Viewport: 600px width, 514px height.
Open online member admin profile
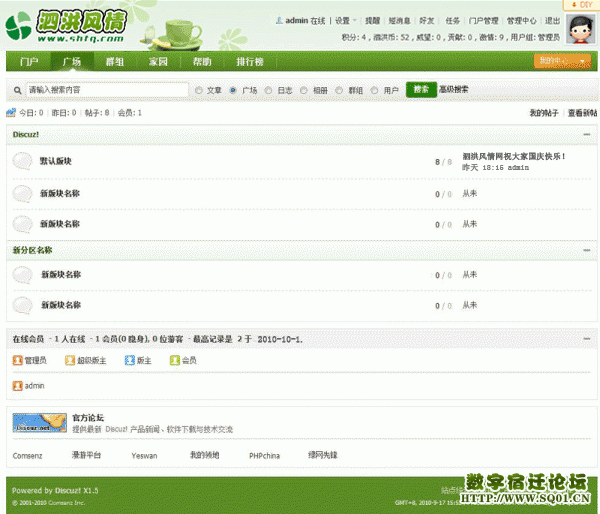(x=34, y=386)
